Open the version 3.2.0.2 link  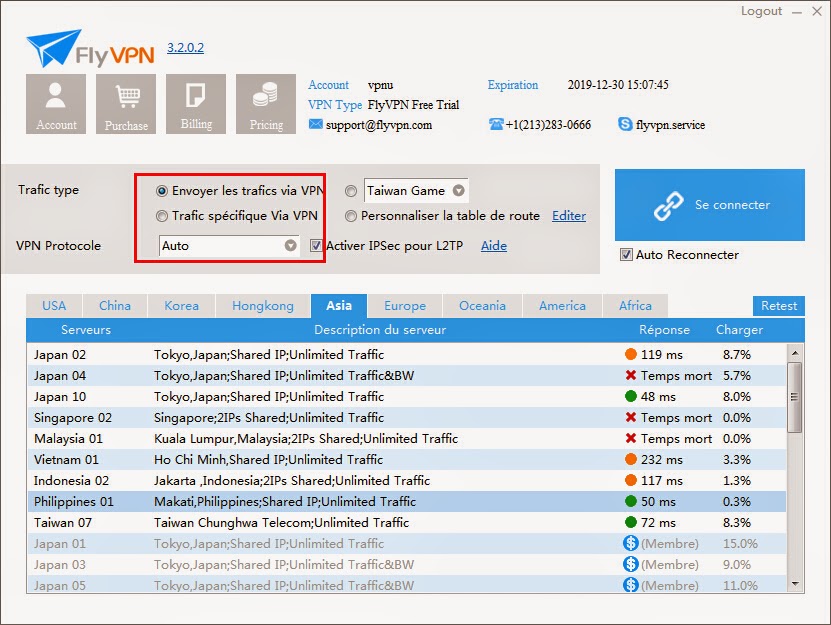click(185, 48)
